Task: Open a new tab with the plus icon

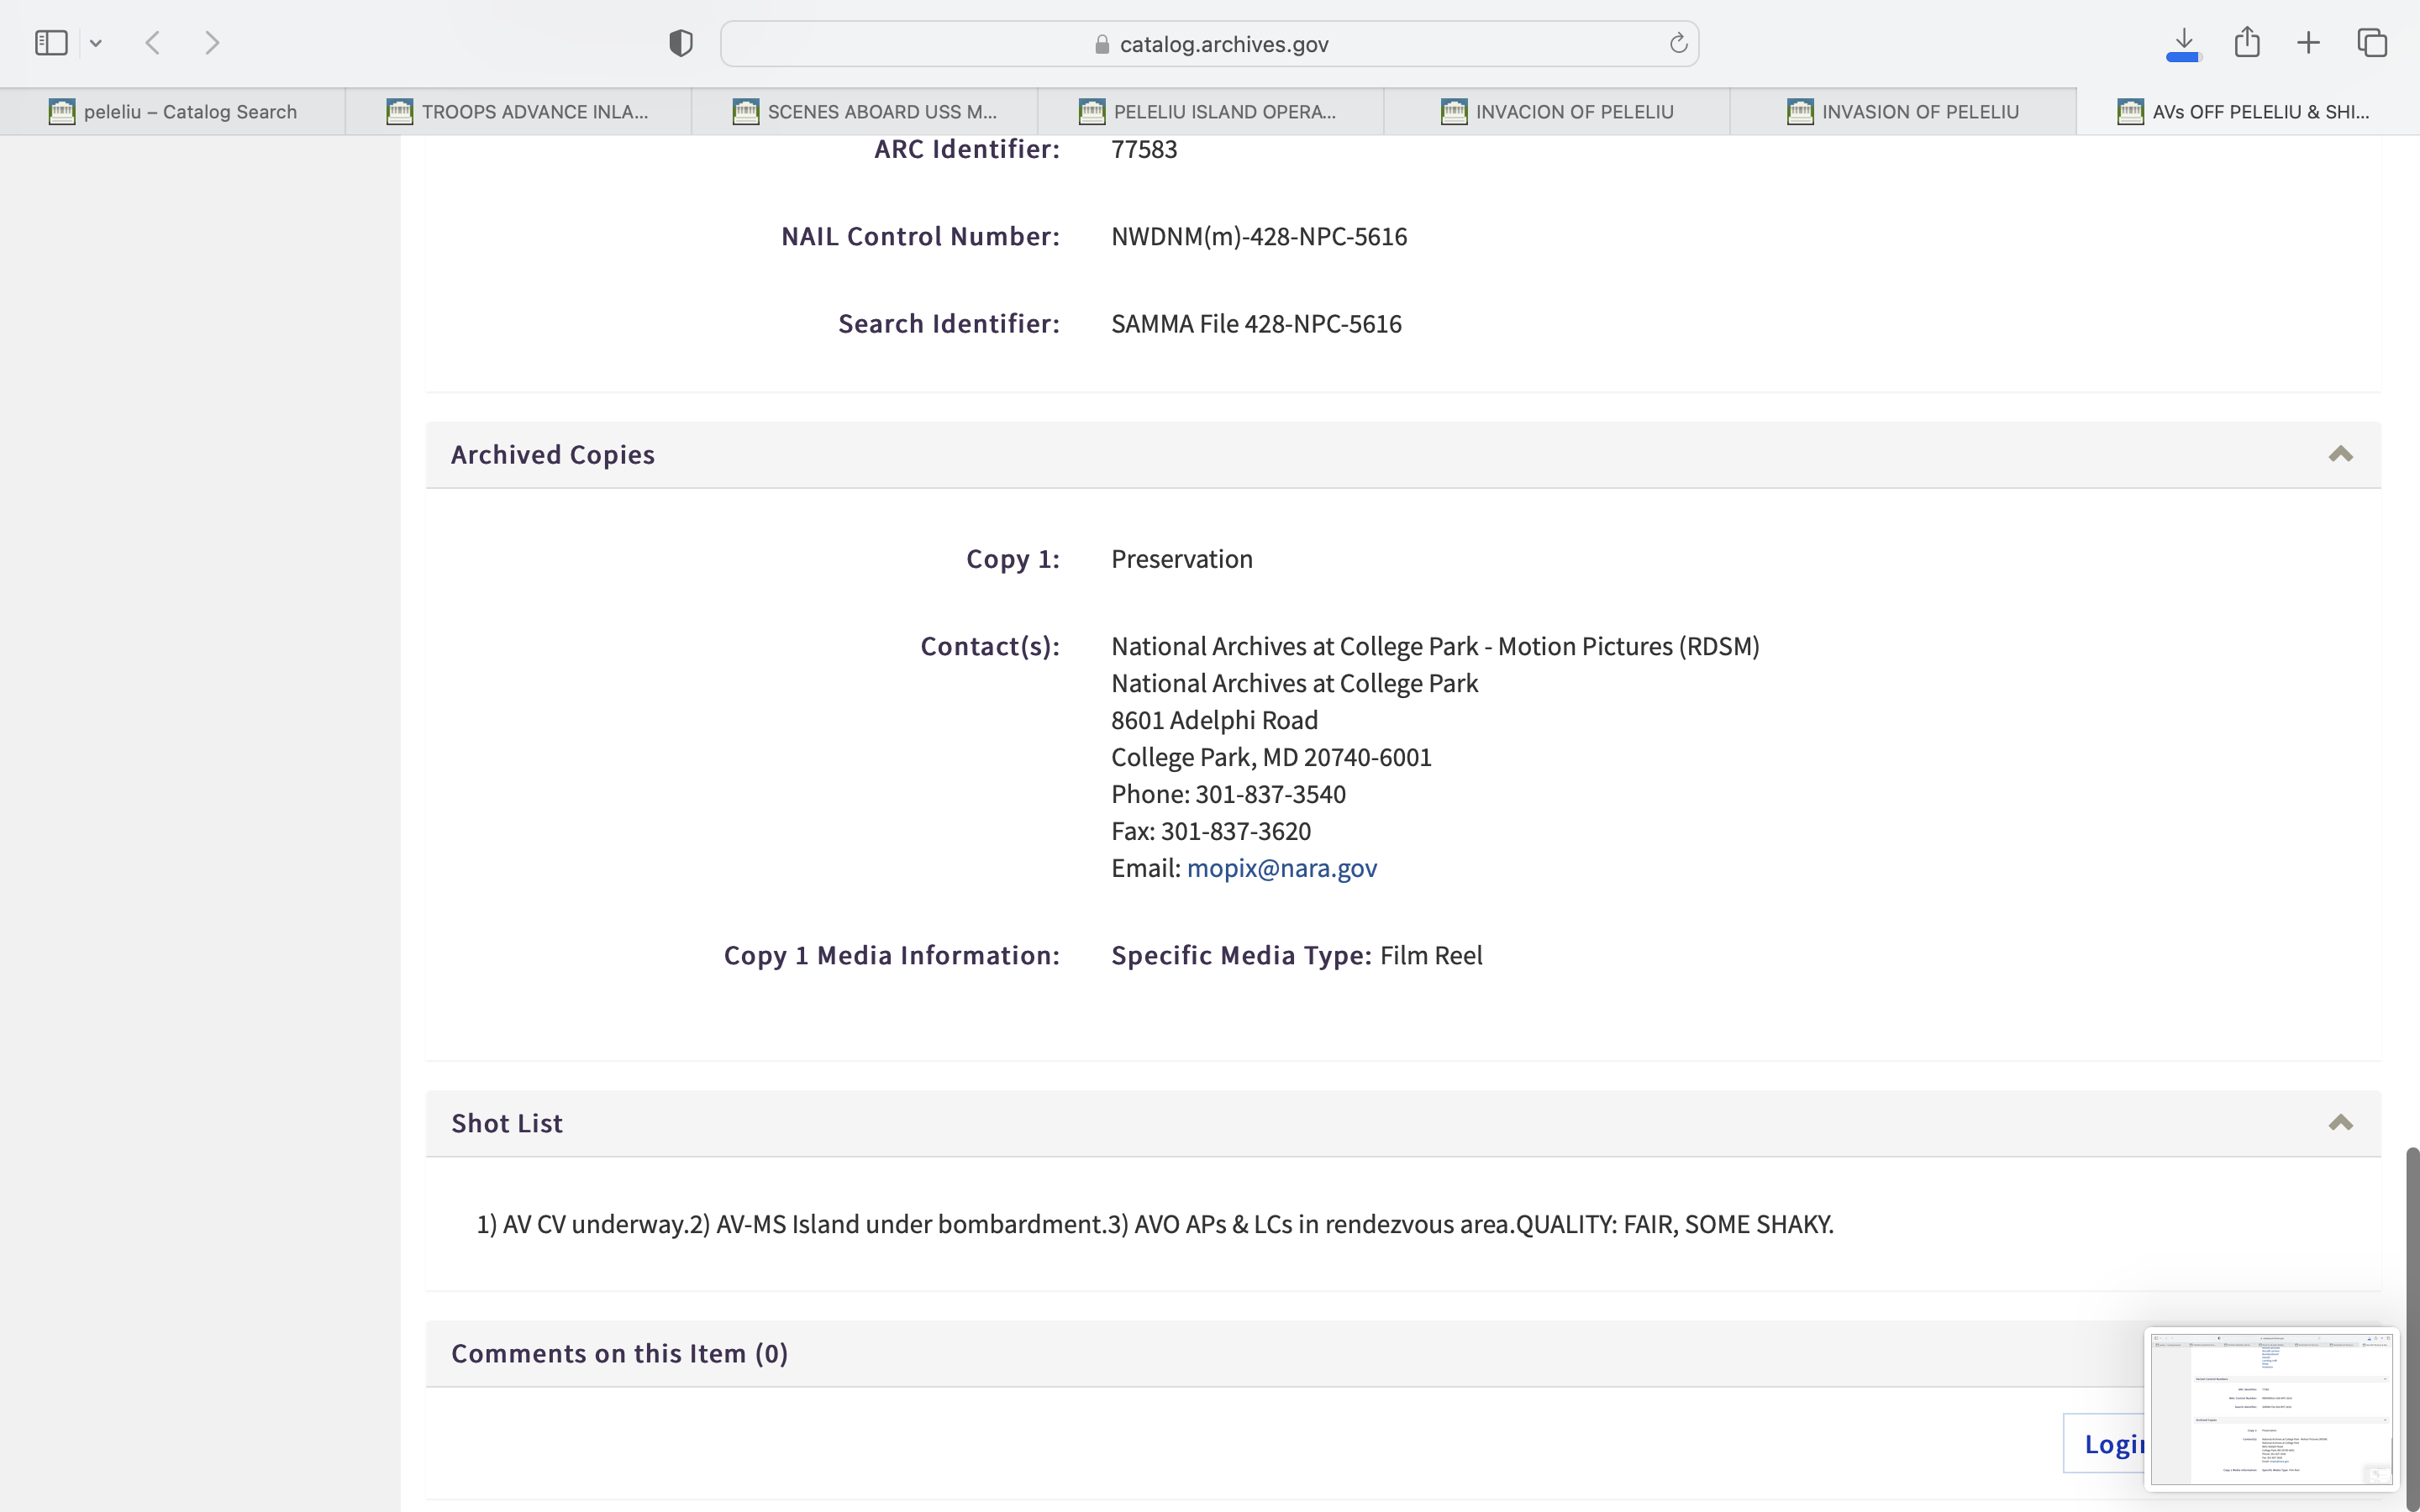Action: [2309, 43]
